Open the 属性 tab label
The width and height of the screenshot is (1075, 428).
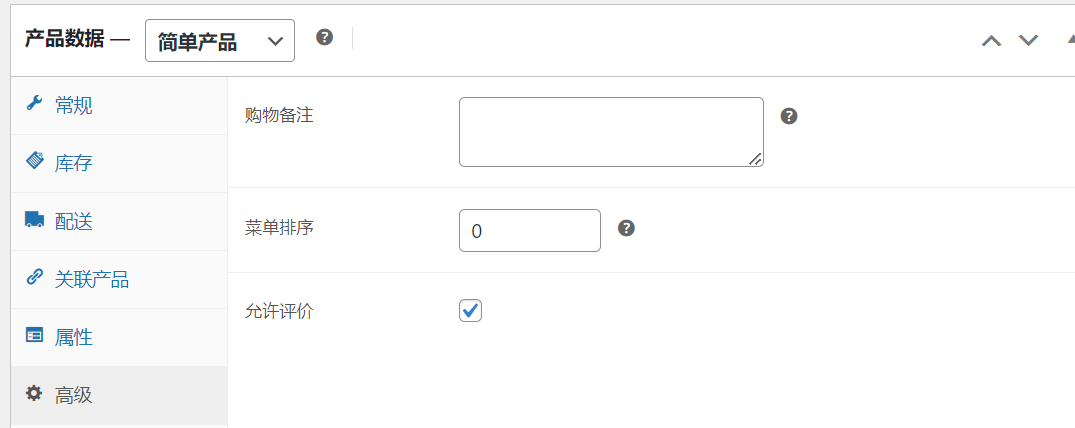click(x=73, y=337)
